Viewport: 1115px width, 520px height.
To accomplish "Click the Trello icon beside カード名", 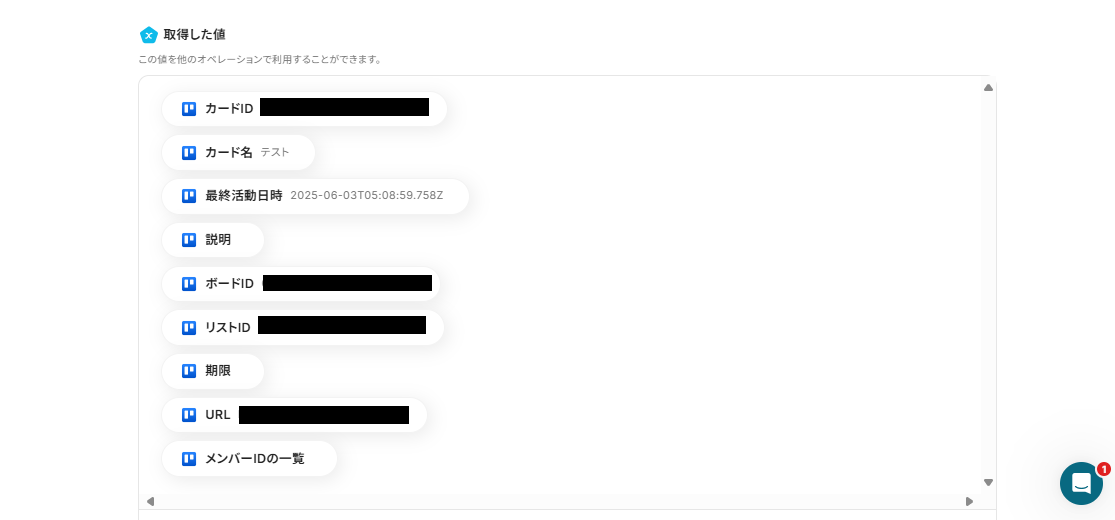I will (188, 152).
